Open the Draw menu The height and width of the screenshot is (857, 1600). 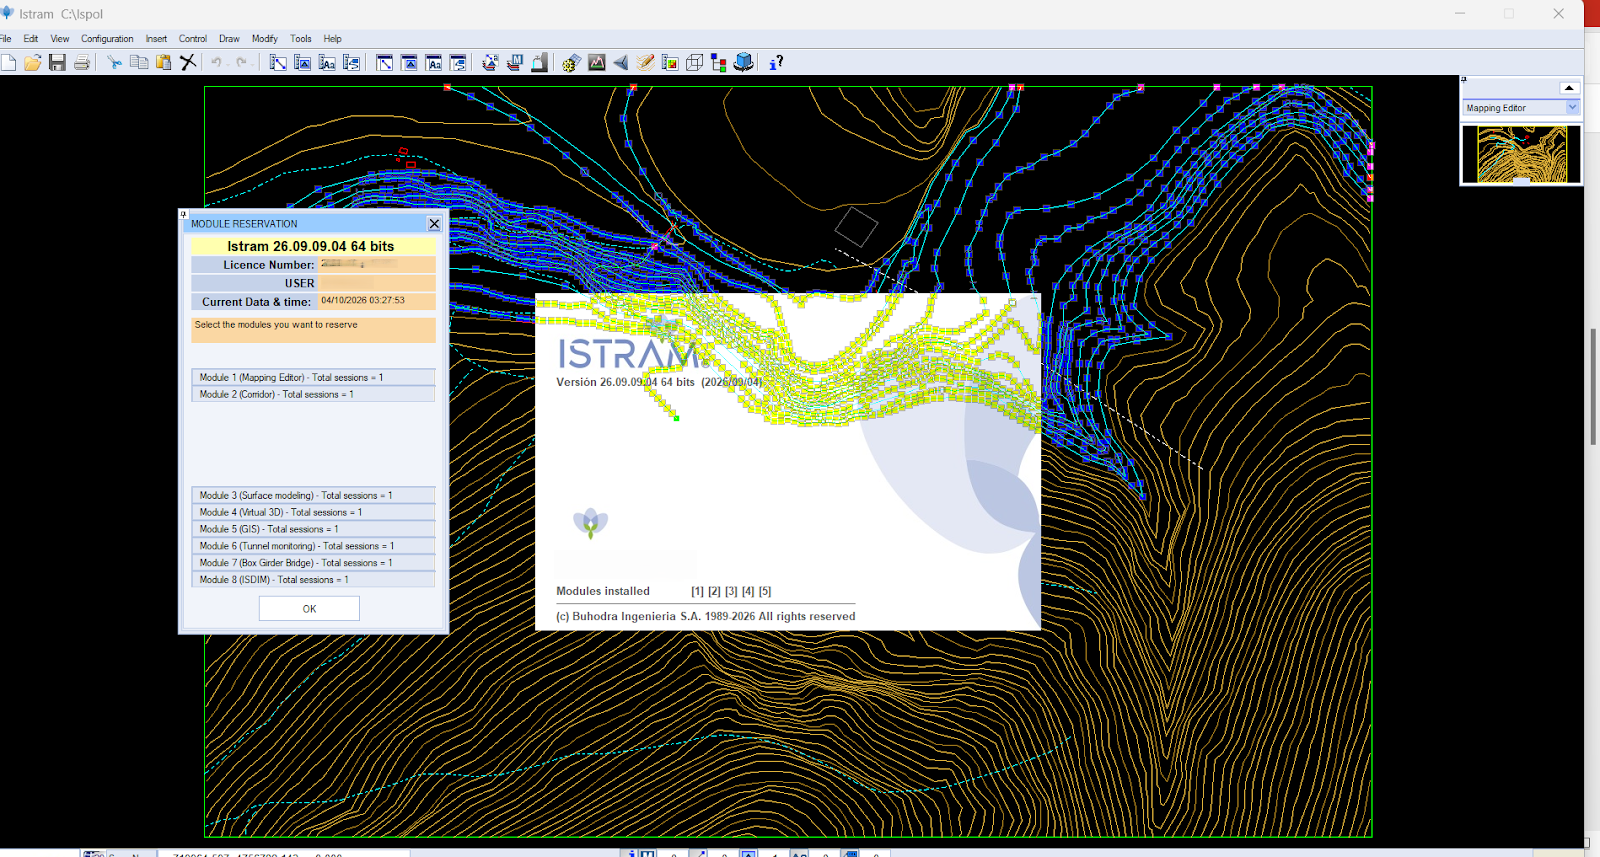(229, 39)
